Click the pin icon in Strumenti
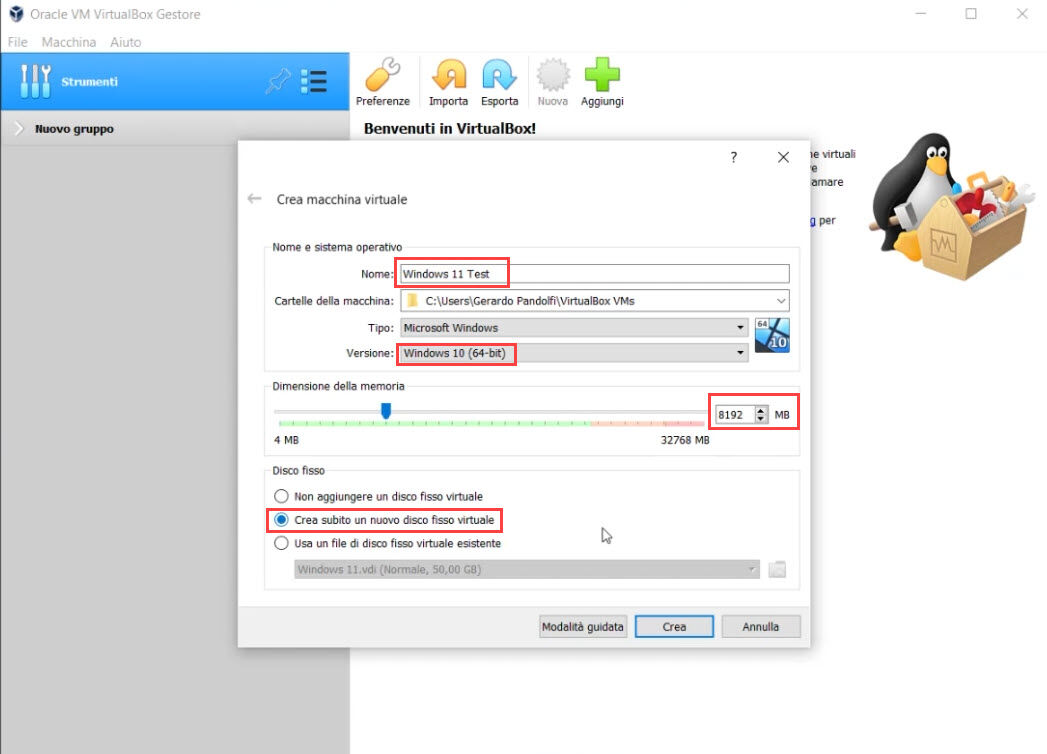Viewport: 1047px width, 754px height. tap(277, 82)
